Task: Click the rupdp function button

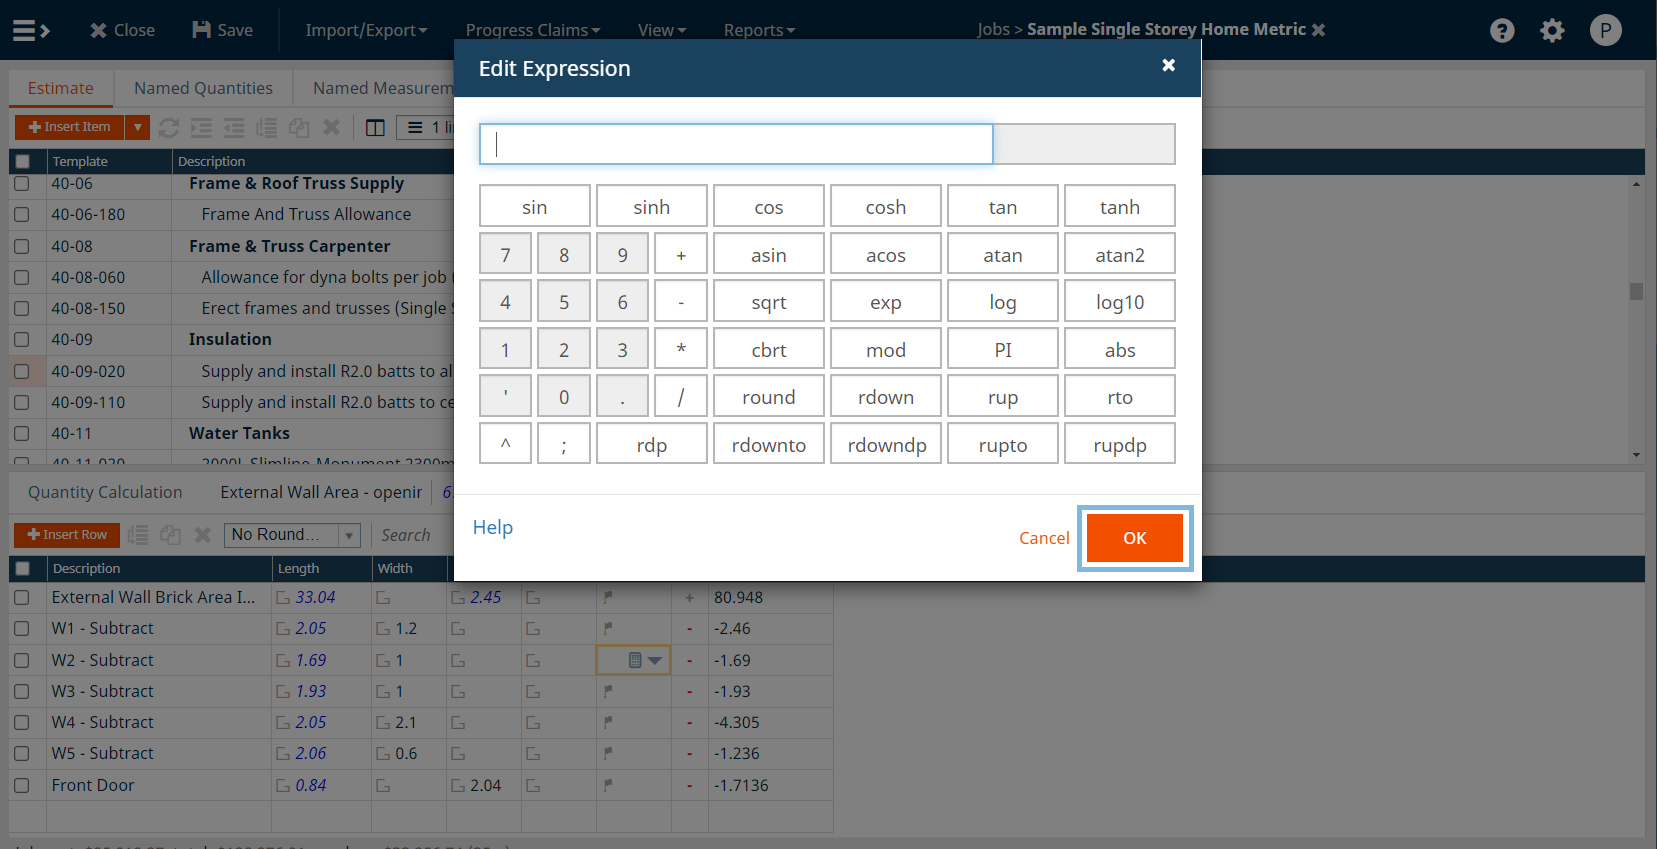Action: click(1120, 444)
